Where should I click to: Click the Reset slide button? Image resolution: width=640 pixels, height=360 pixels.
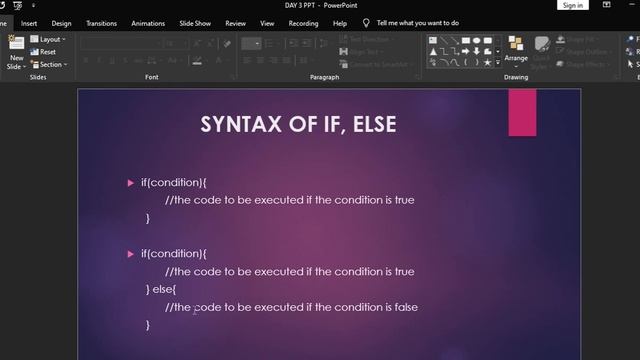tap(43, 52)
